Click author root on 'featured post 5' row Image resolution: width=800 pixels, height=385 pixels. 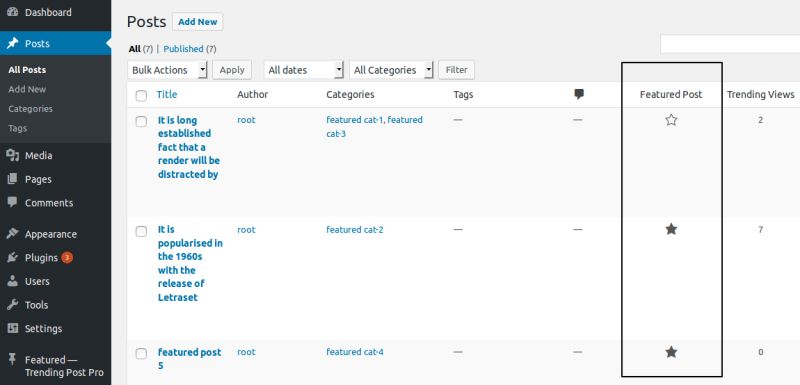point(246,352)
